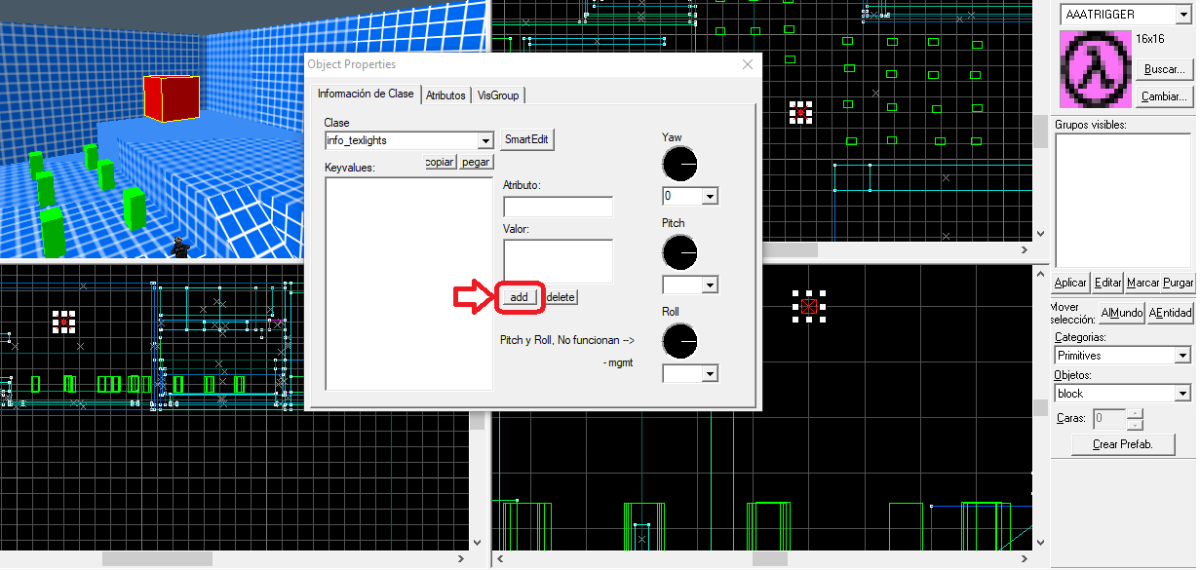The width and height of the screenshot is (1200, 570).
Task: Toggle the SmartEdit button
Action: coord(527,140)
